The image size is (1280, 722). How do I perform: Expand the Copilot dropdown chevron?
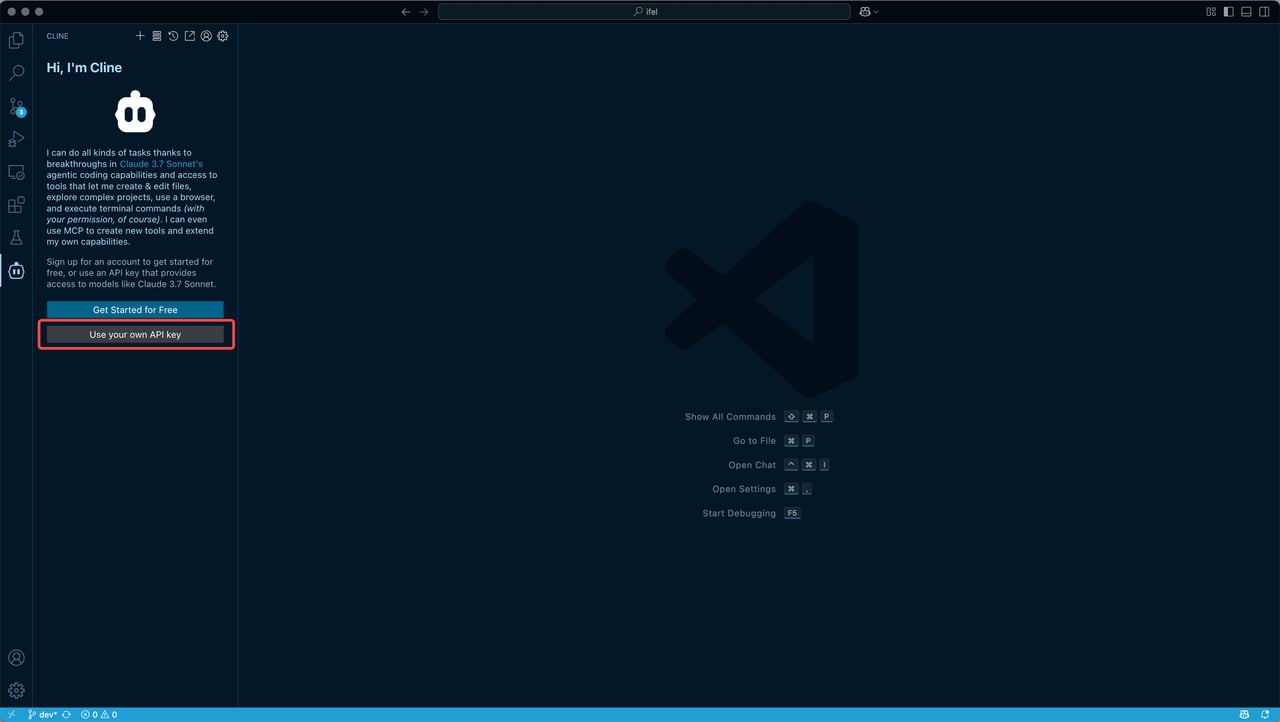pyautogui.click(x=877, y=12)
